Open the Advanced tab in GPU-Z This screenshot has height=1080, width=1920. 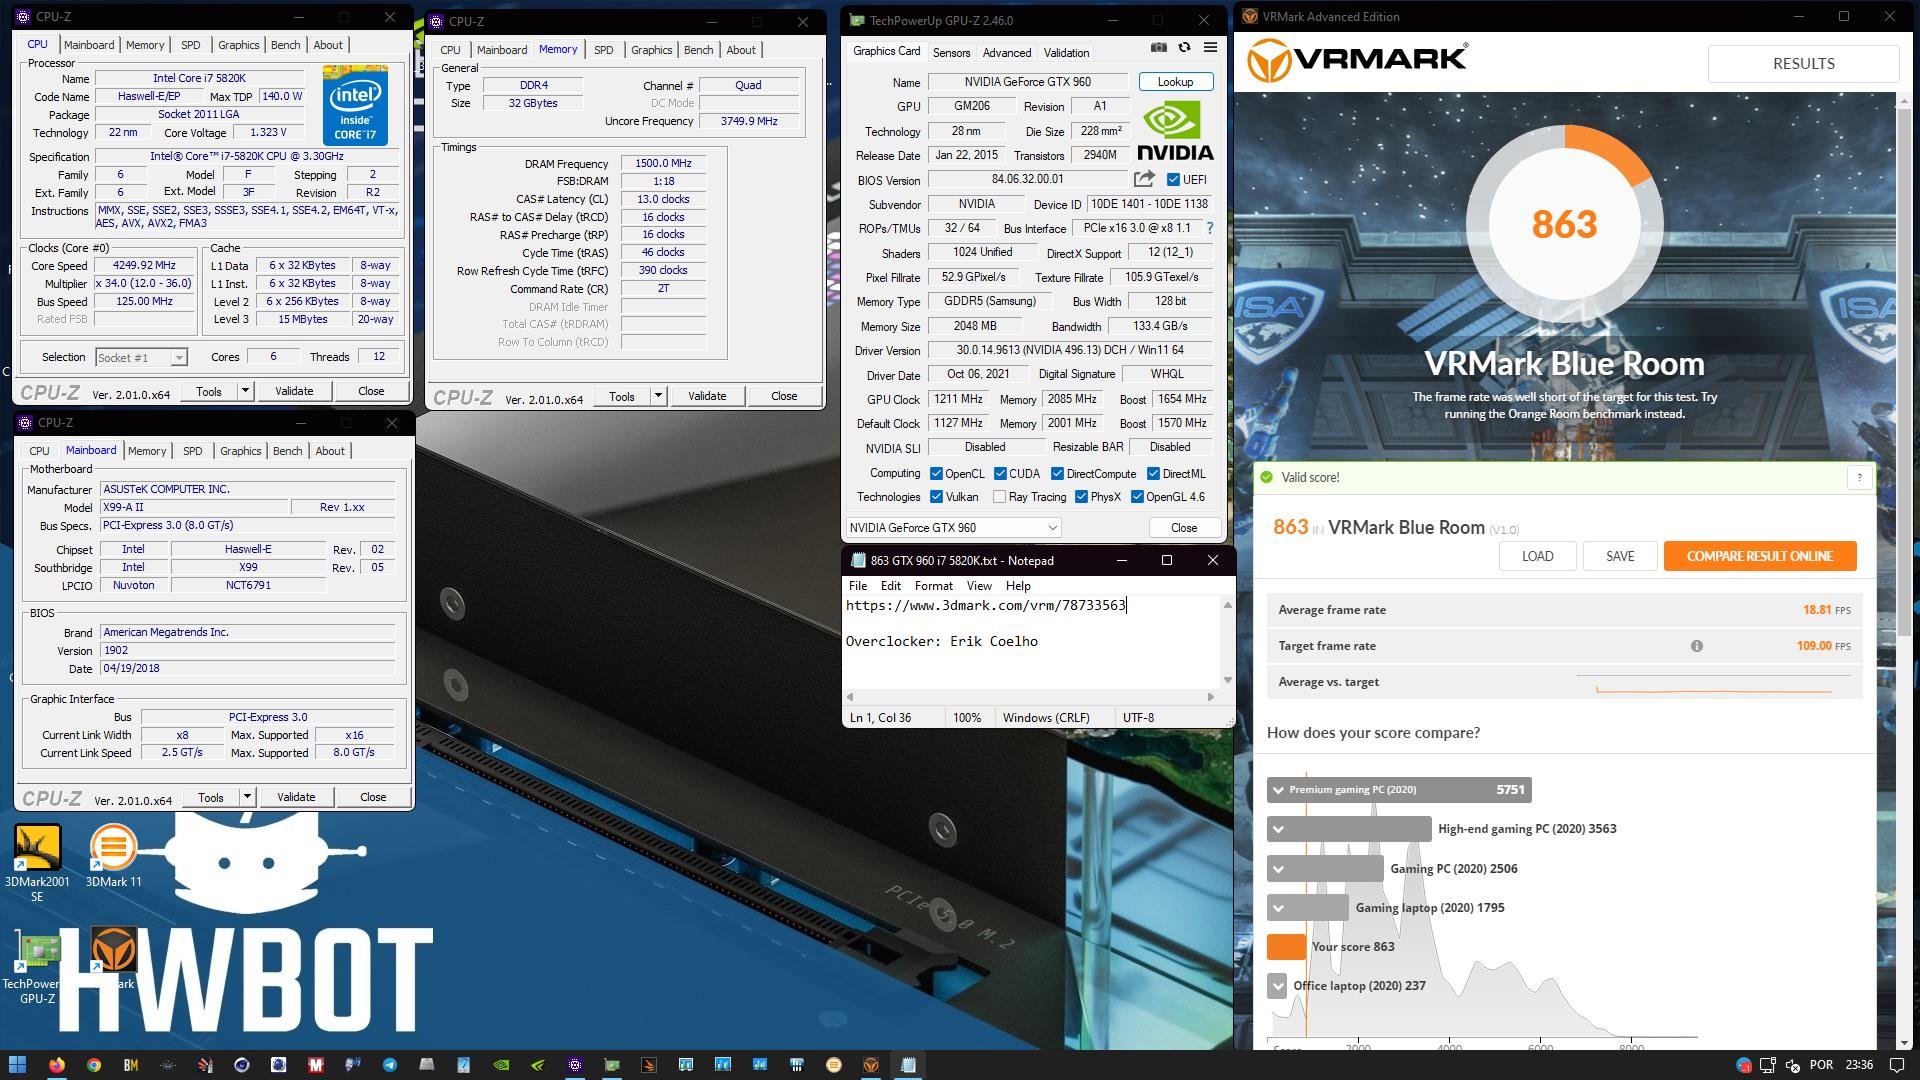point(1006,53)
